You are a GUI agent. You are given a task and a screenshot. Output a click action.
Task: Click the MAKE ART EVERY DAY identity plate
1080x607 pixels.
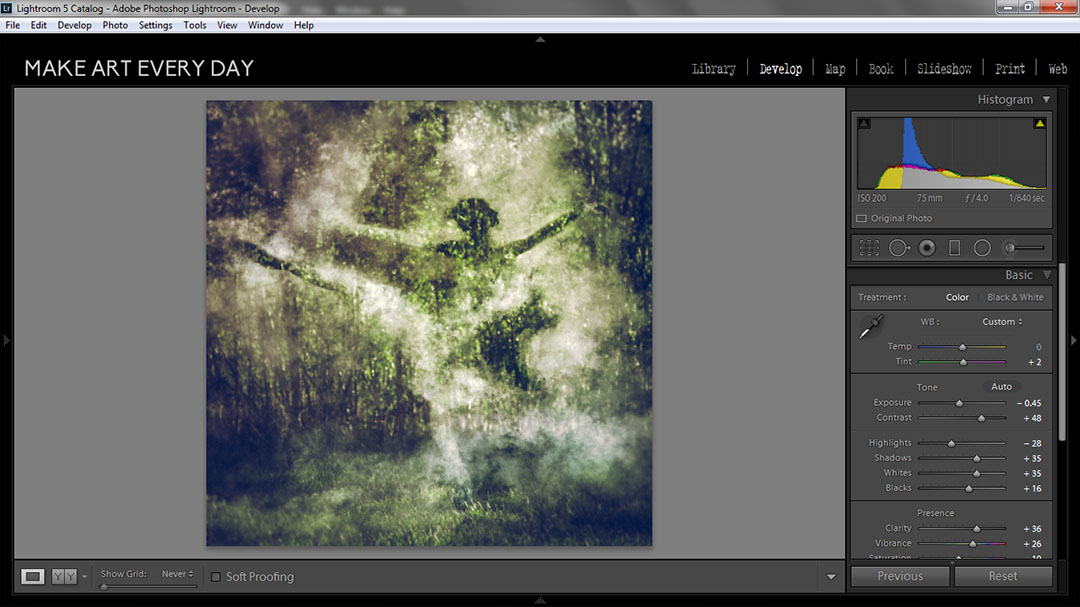pyautogui.click(x=139, y=68)
